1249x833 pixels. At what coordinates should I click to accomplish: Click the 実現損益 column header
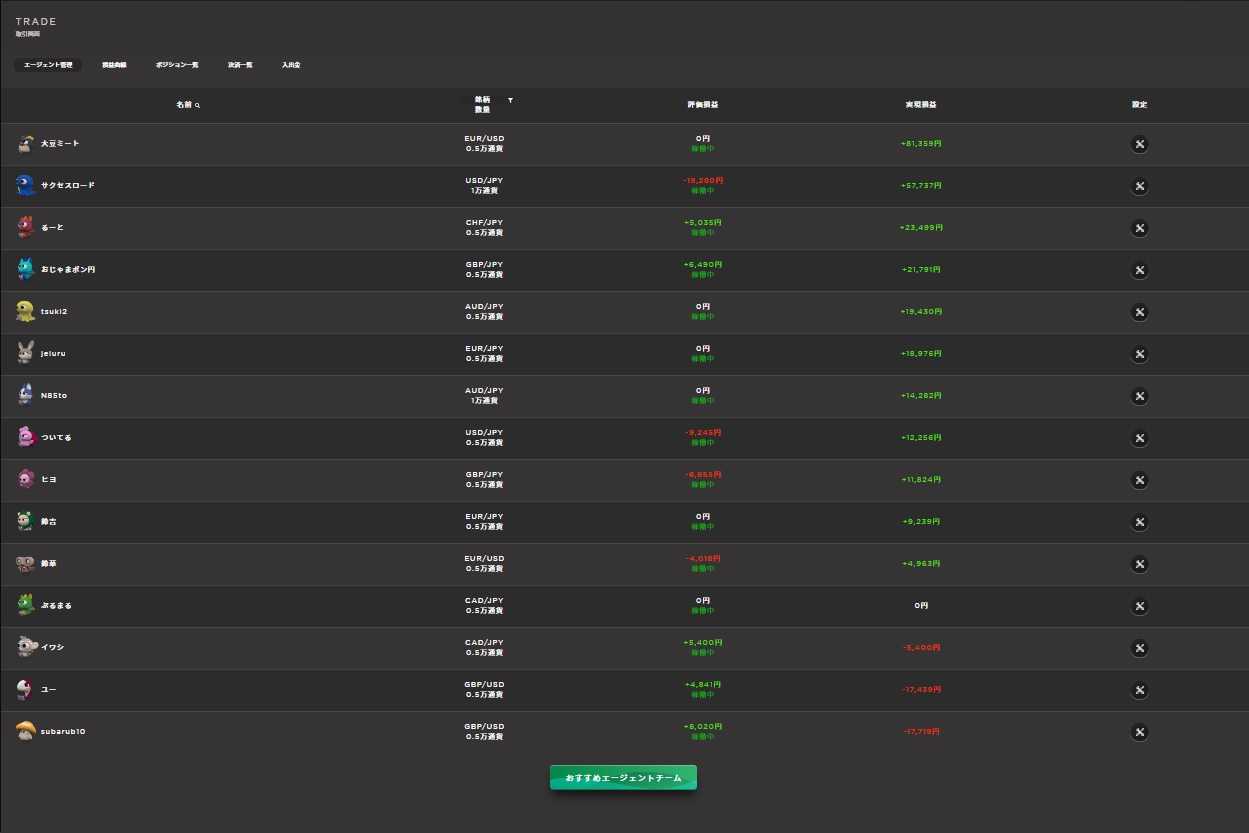tap(920, 105)
